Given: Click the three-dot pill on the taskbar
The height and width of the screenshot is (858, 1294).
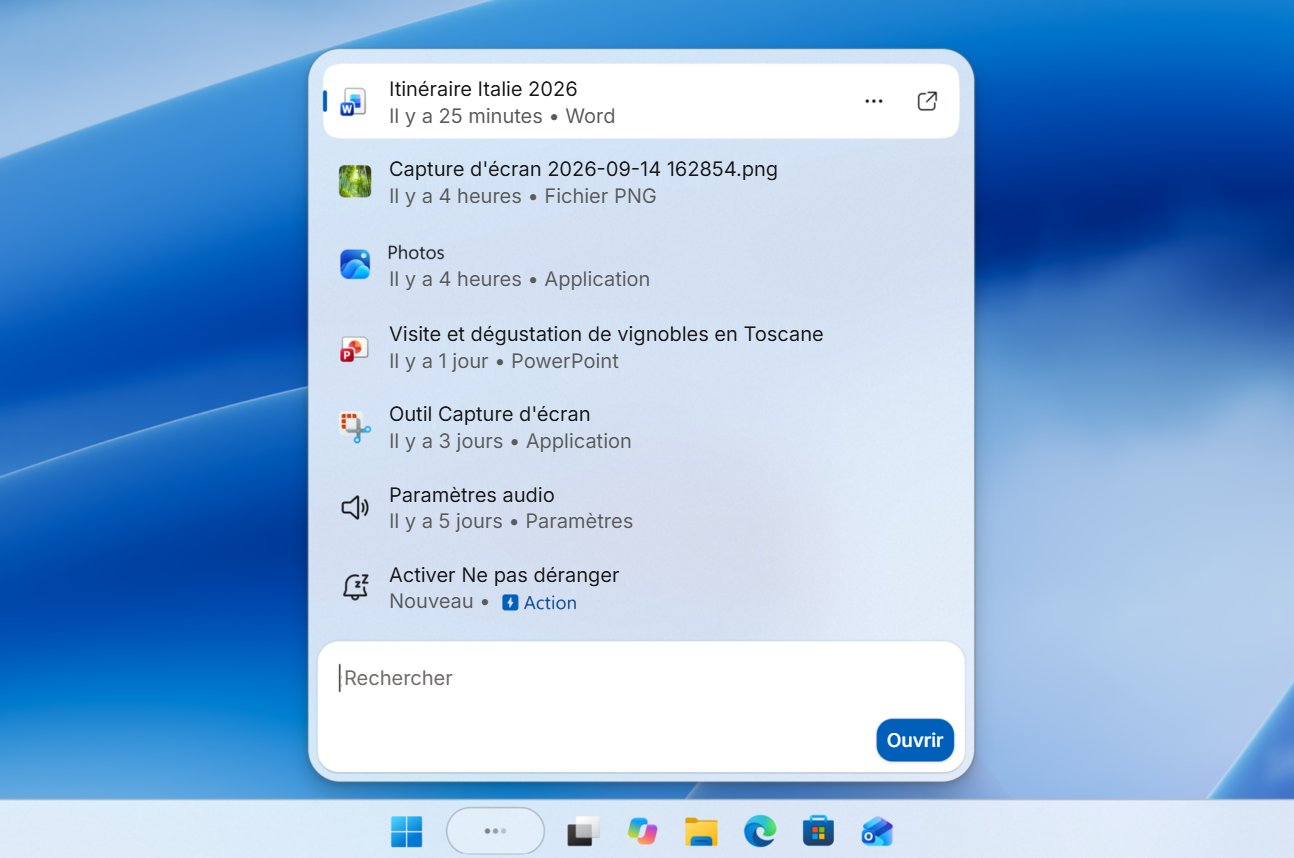Looking at the screenshot, I should coord(495,831).
